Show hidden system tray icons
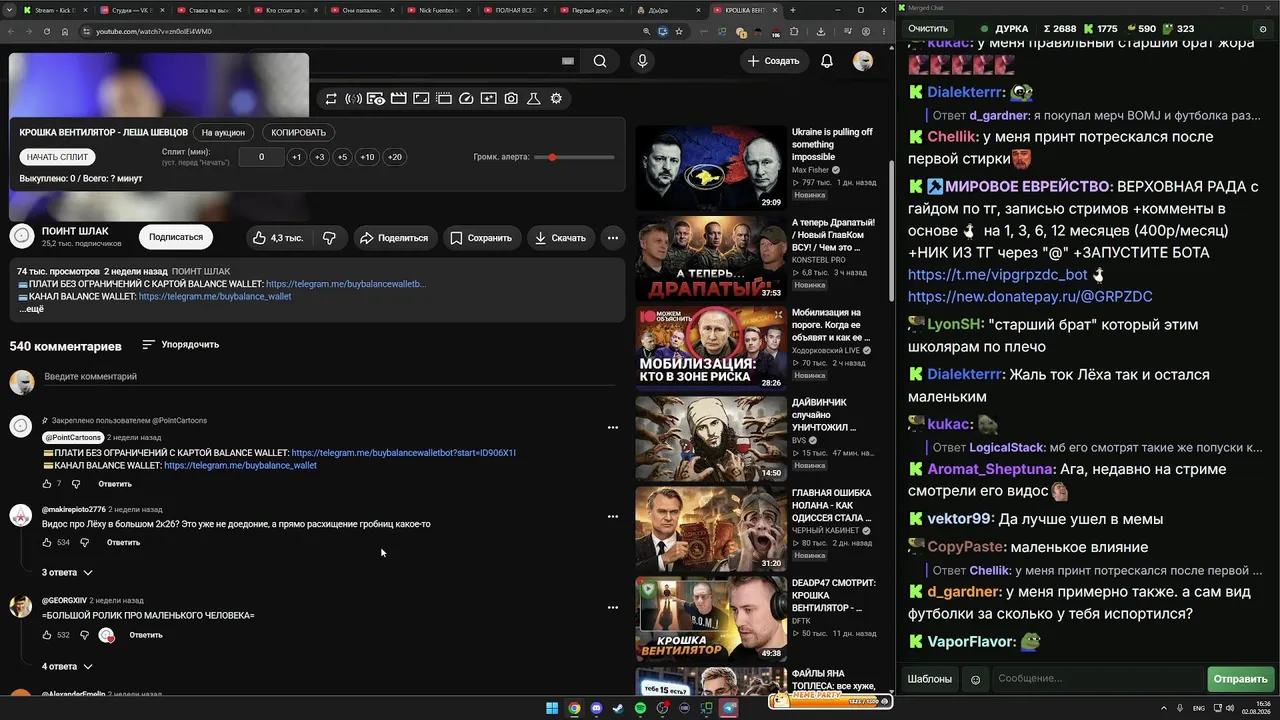Image resolution: width=1280 pixels, height=720 pixels. pyautogui.click(x=1164, y=708)
